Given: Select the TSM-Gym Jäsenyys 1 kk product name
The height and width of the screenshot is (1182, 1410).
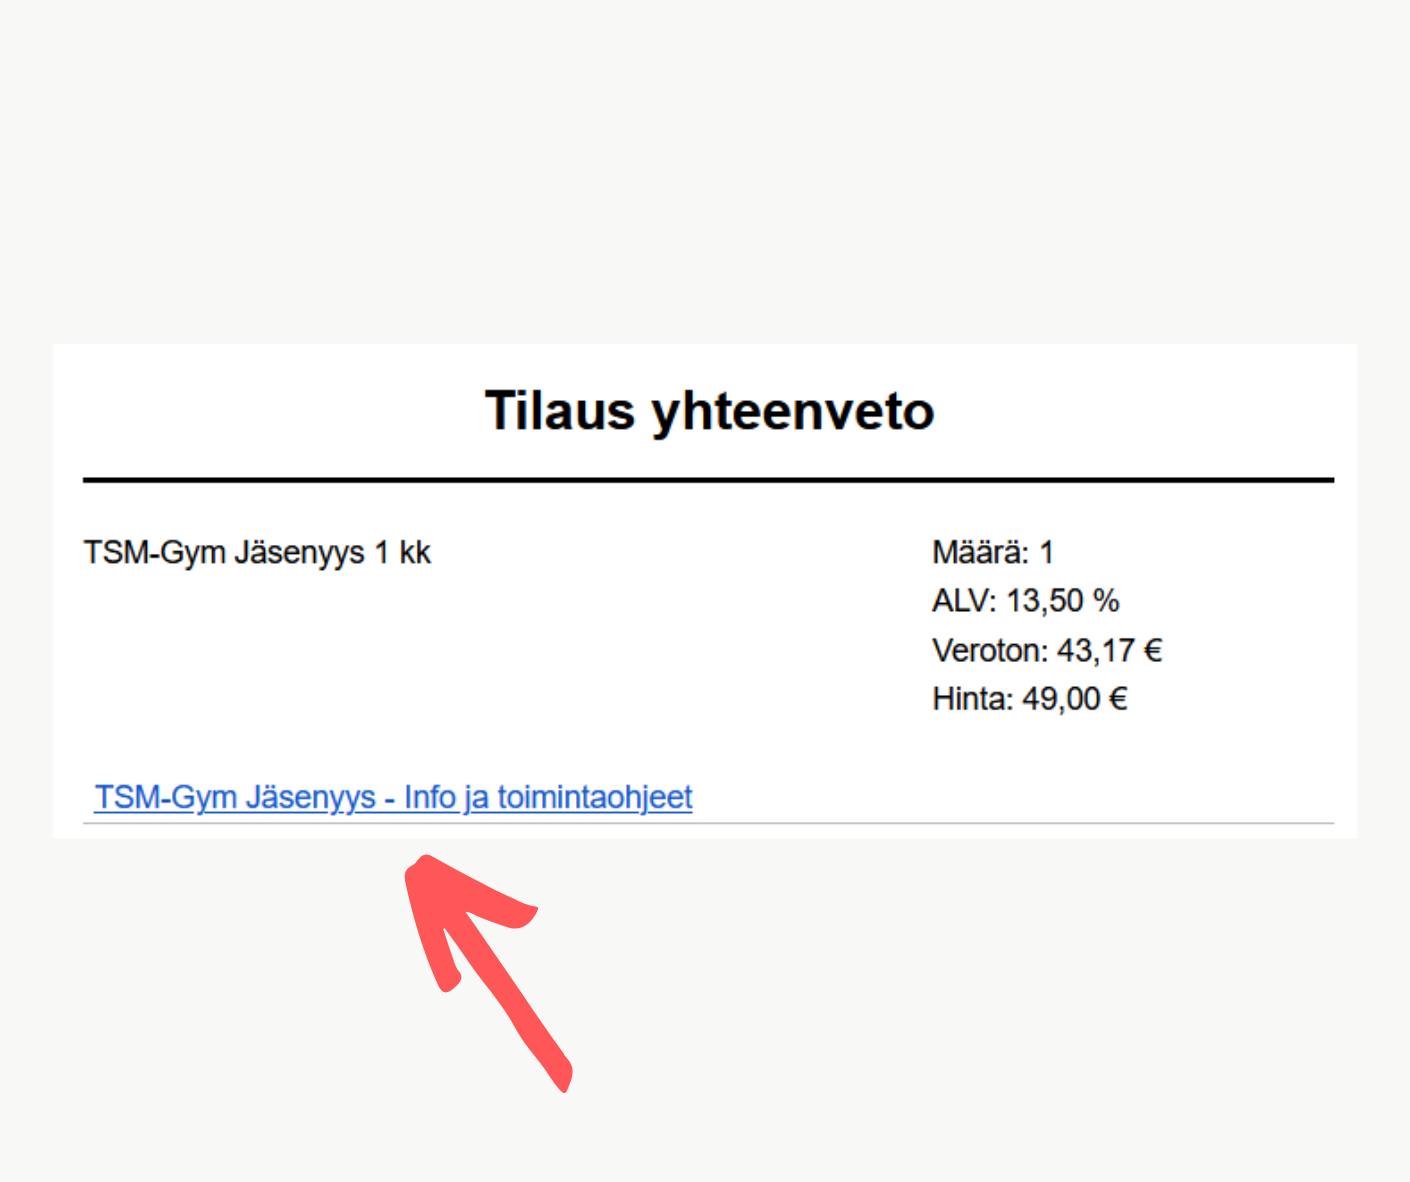Looking at the screenshot, I should click(257, 552).
